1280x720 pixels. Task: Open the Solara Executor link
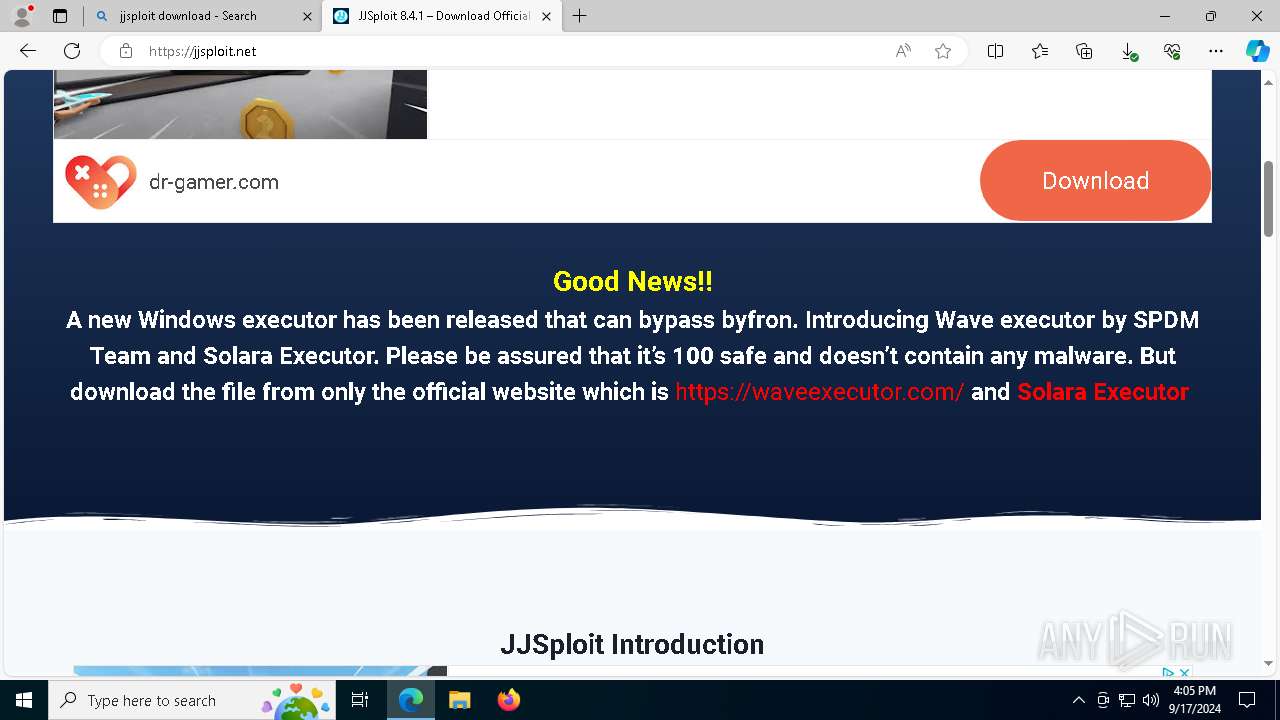click(1103, 392)
